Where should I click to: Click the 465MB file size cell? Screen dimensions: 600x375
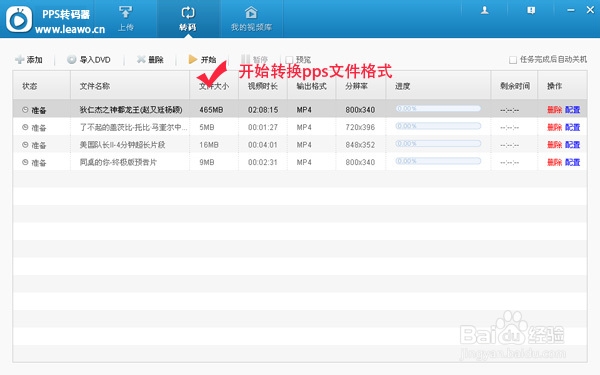point(211,110)
